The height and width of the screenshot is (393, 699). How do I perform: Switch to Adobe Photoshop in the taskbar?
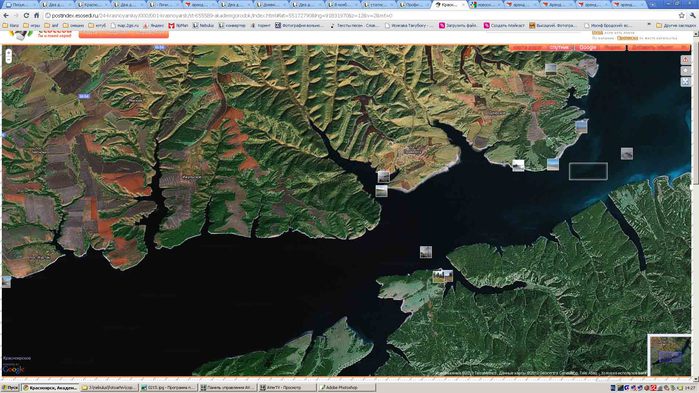coord(346,388)
